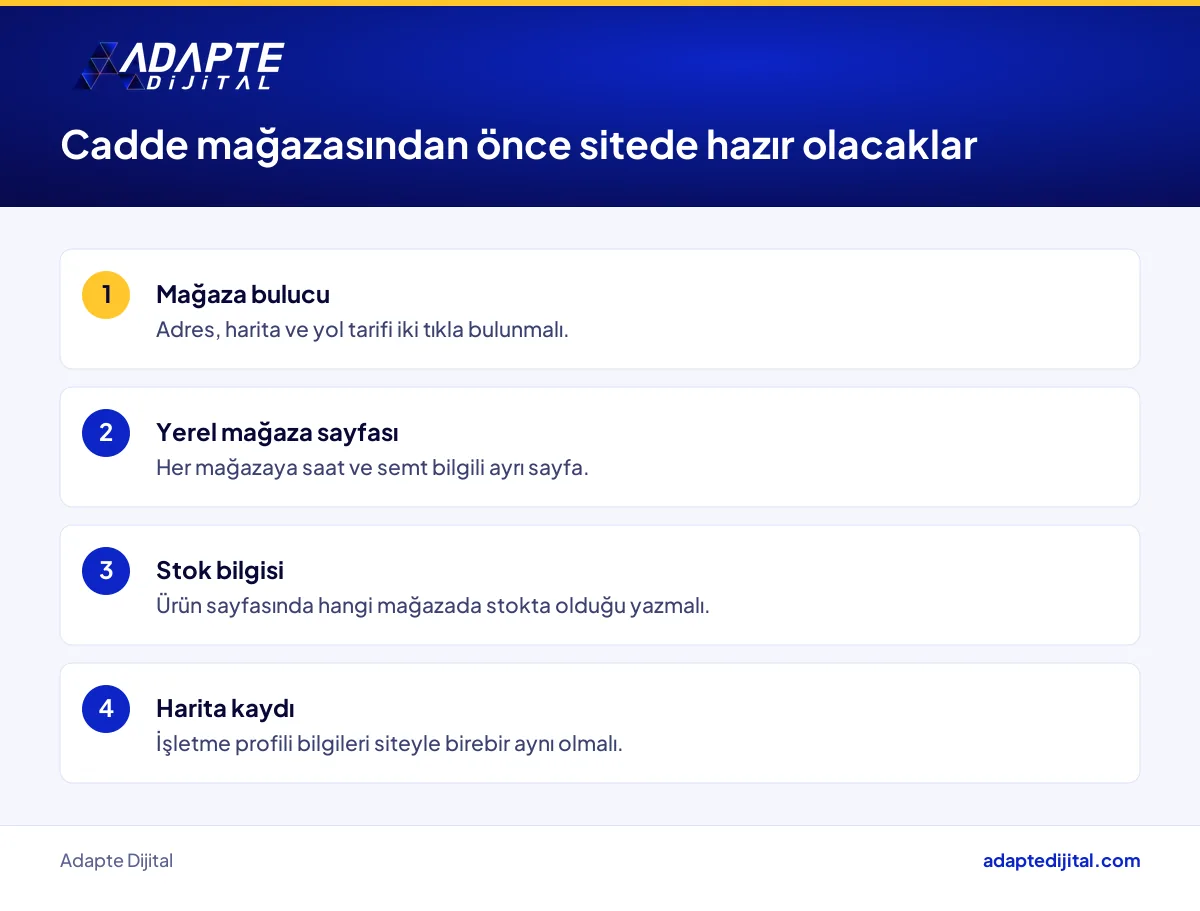Viewport: 1200px width, 911px height.
Task: Click the 'Stok bilgisi' title
Action: [x=220, y=571]
